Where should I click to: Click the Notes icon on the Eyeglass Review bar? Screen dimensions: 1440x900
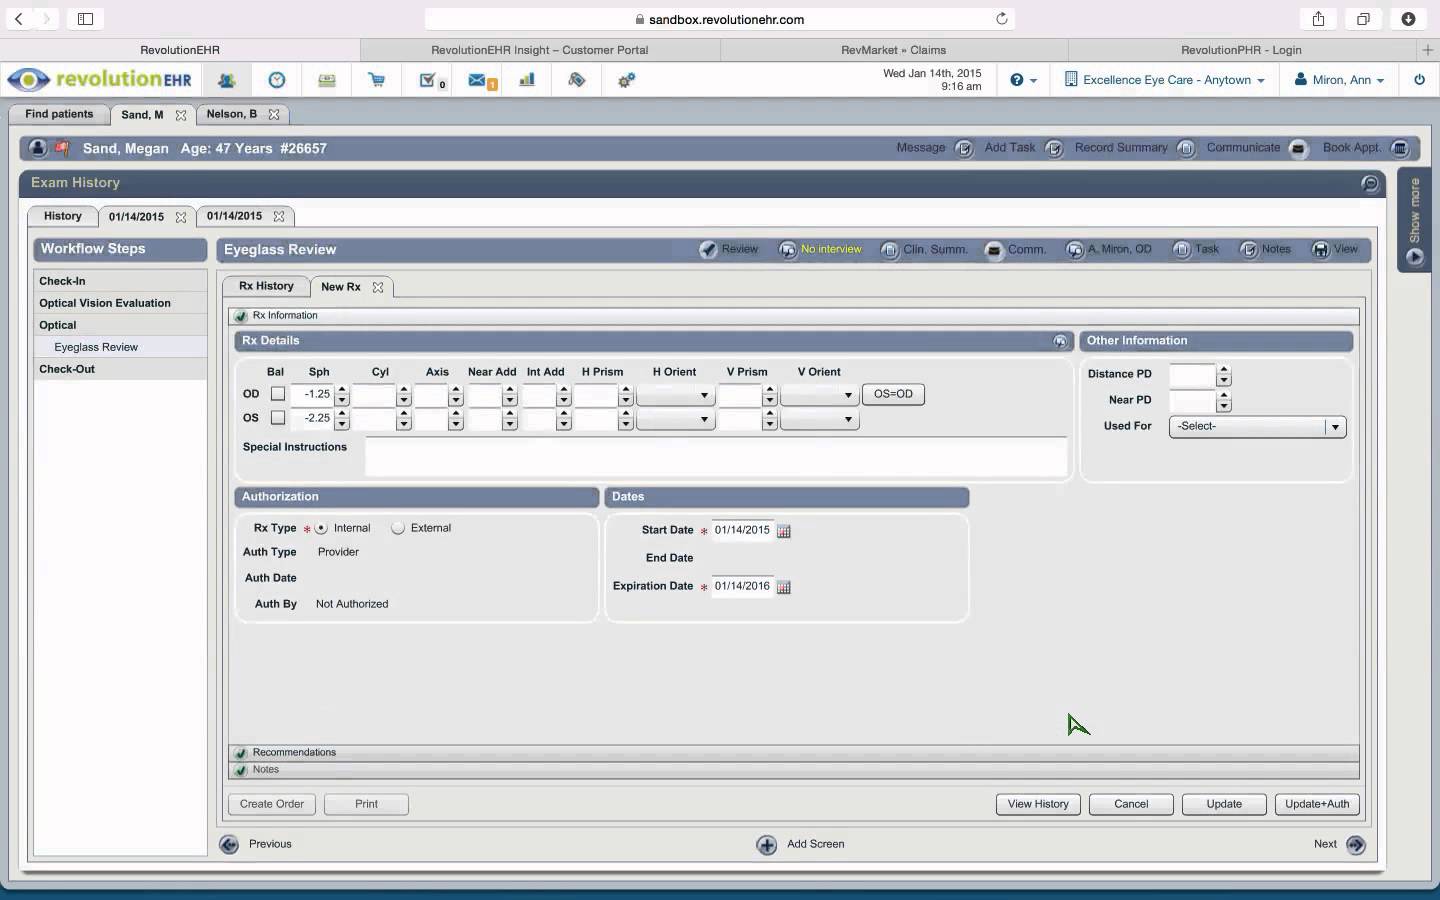tap(1247, 250)
